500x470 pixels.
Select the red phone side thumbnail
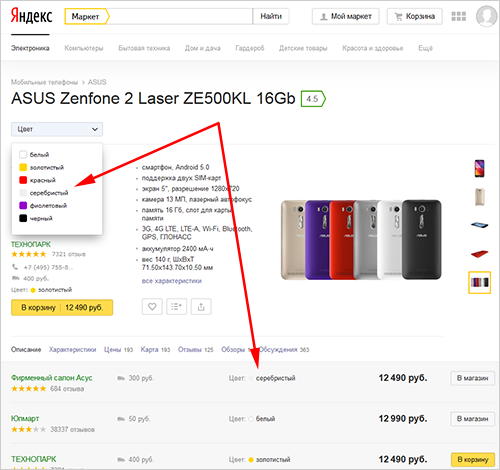(x=480, y=254)
